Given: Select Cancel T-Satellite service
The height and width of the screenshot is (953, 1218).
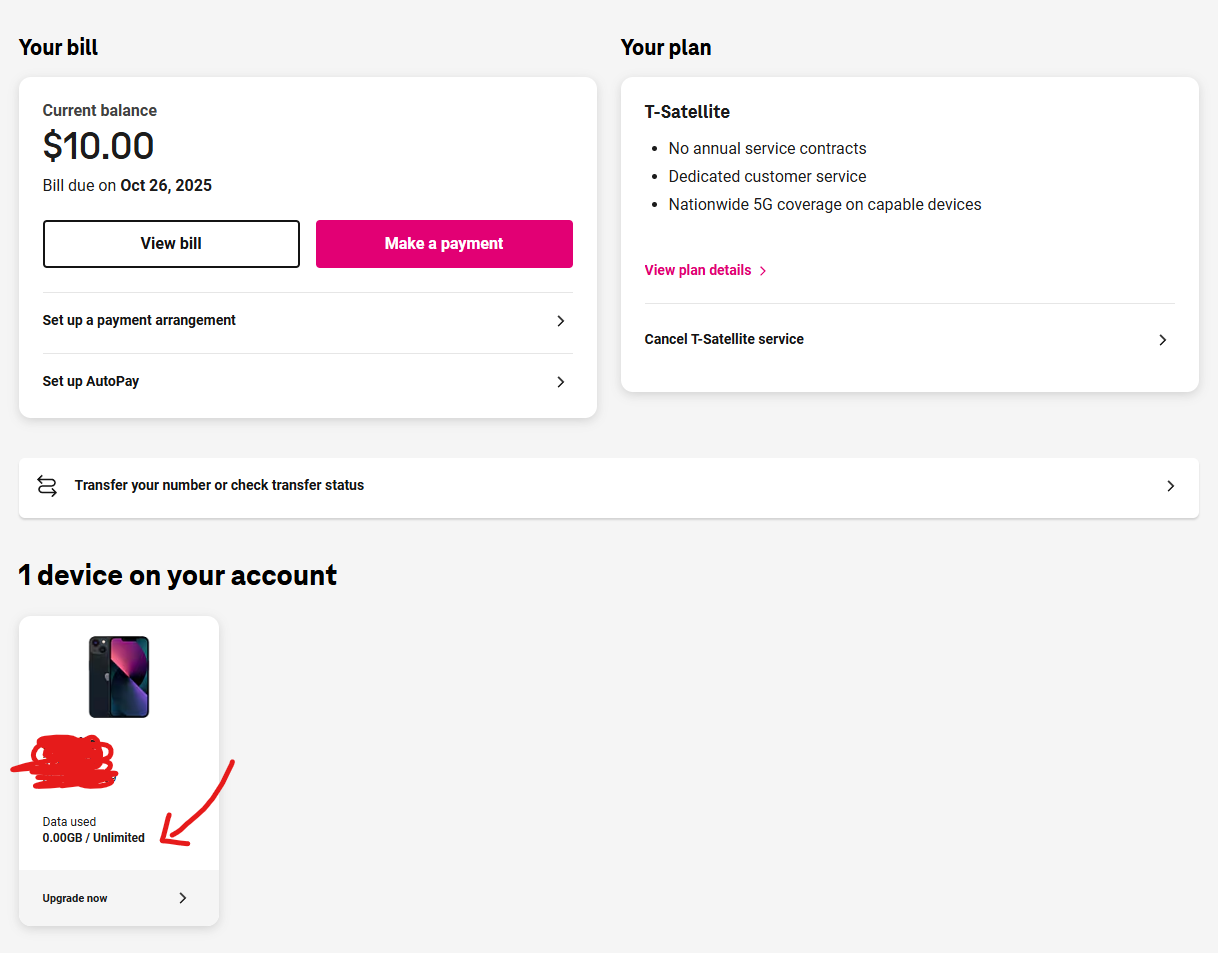Looking at the screenshot, I should point(724,340).
